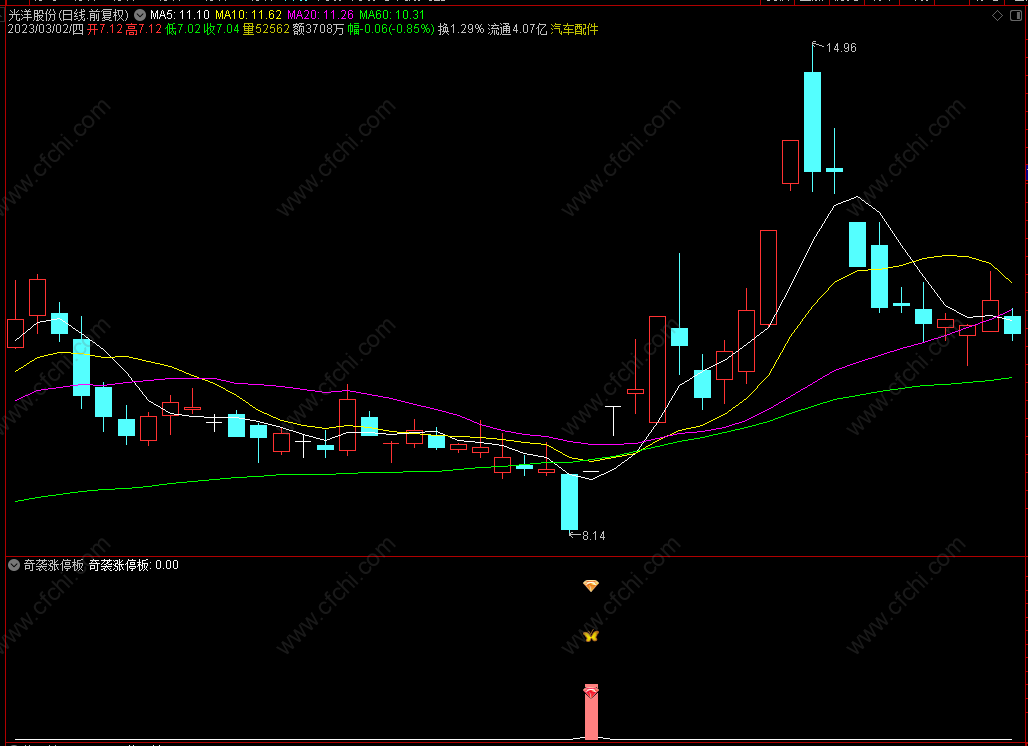This screenshot has width=1028, height=746.
Task: Click the 收7.04 closing price value
Action: [222, 29]
